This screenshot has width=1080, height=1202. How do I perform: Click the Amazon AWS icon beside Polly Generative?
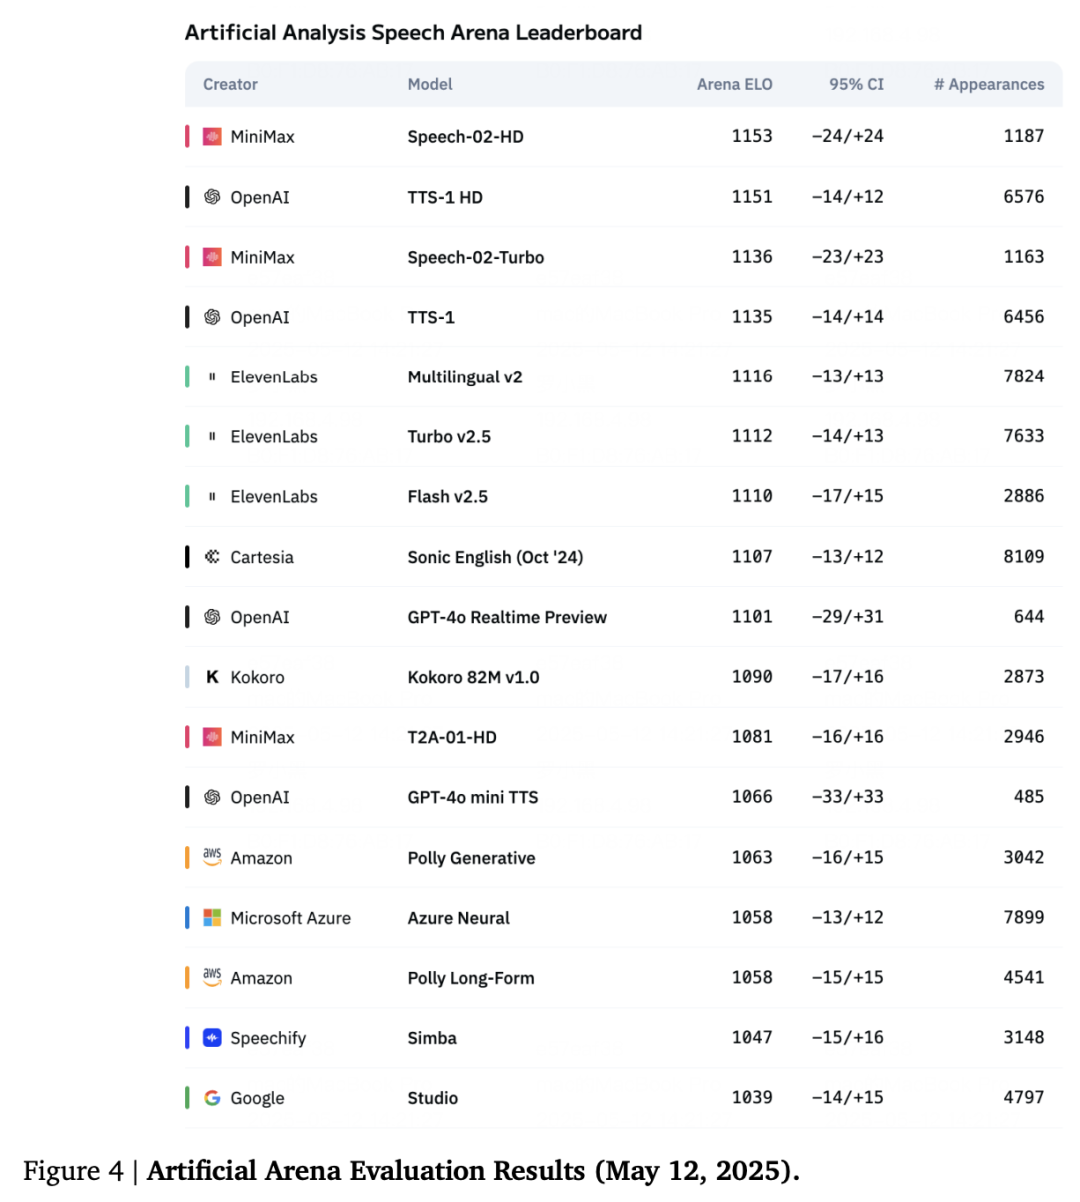pos(212,857)
